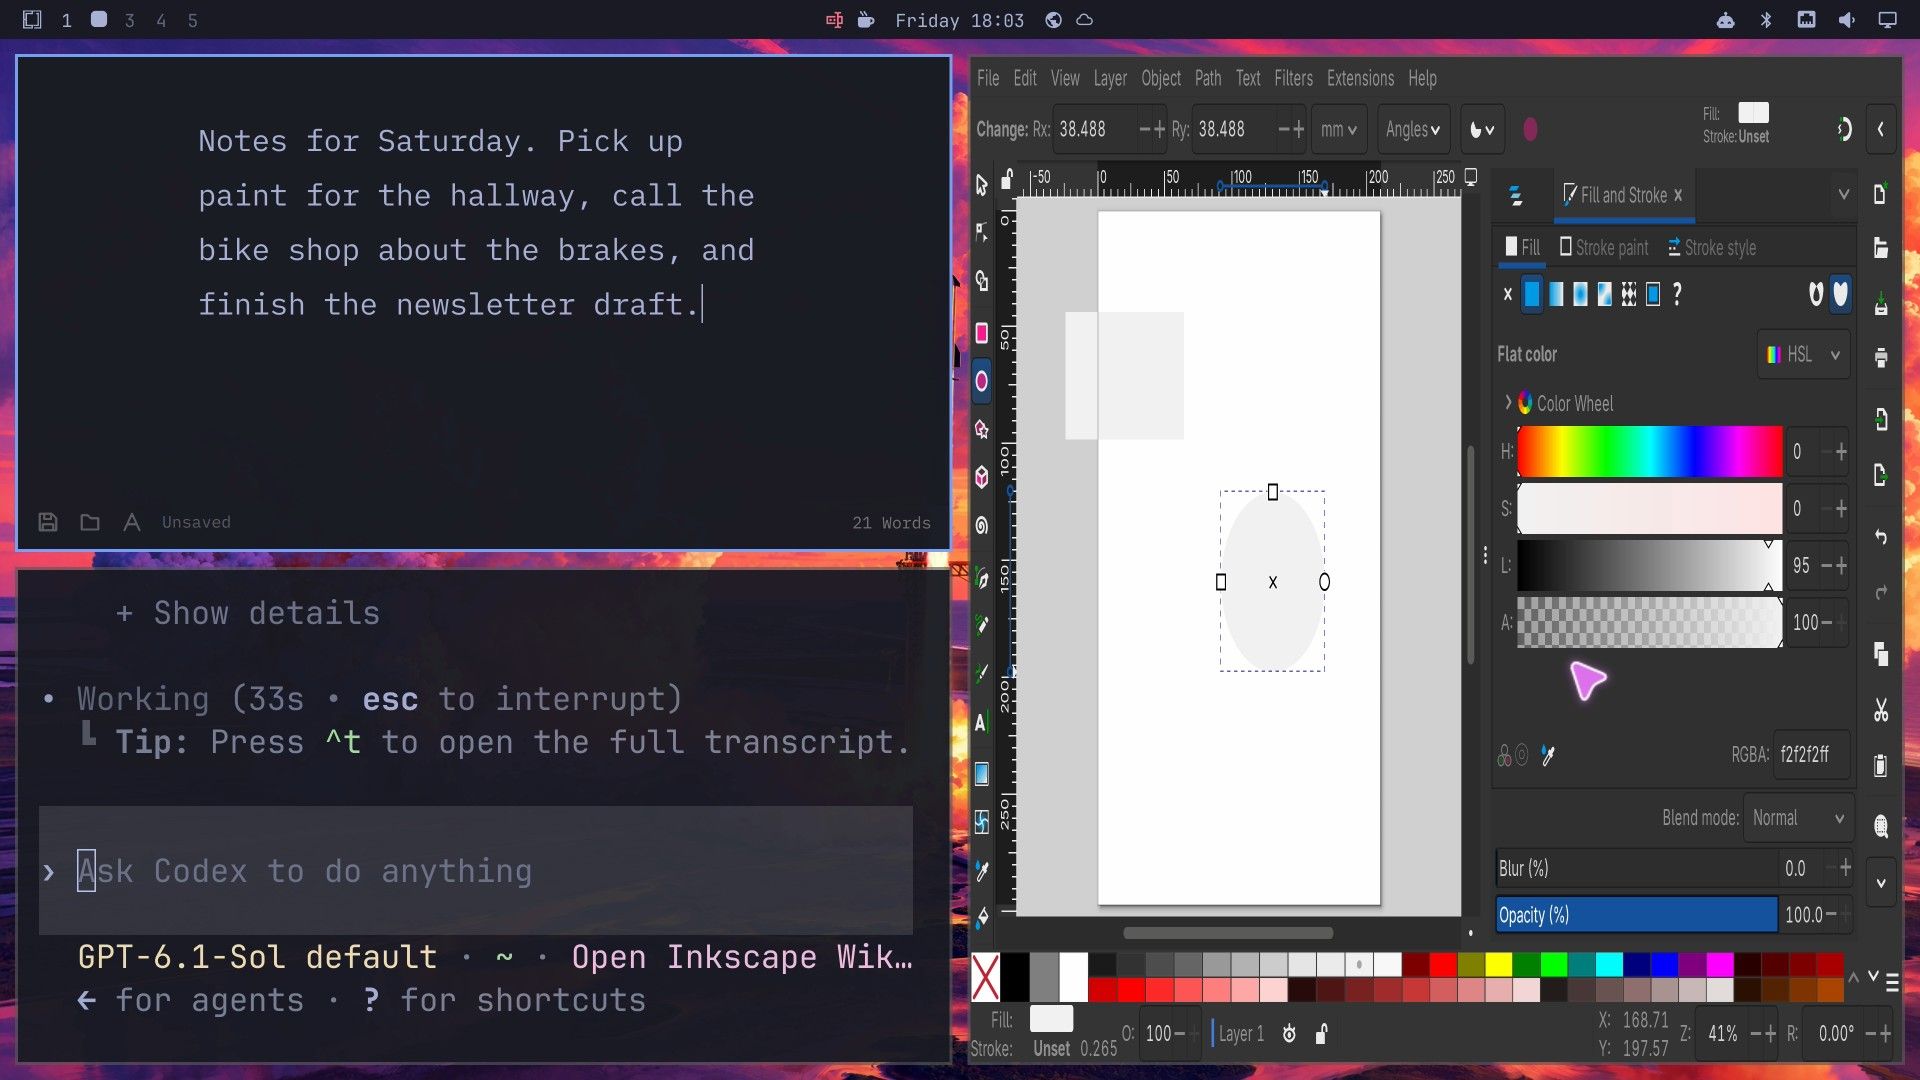Expand Show details in Codex terminal

(248, 613)
